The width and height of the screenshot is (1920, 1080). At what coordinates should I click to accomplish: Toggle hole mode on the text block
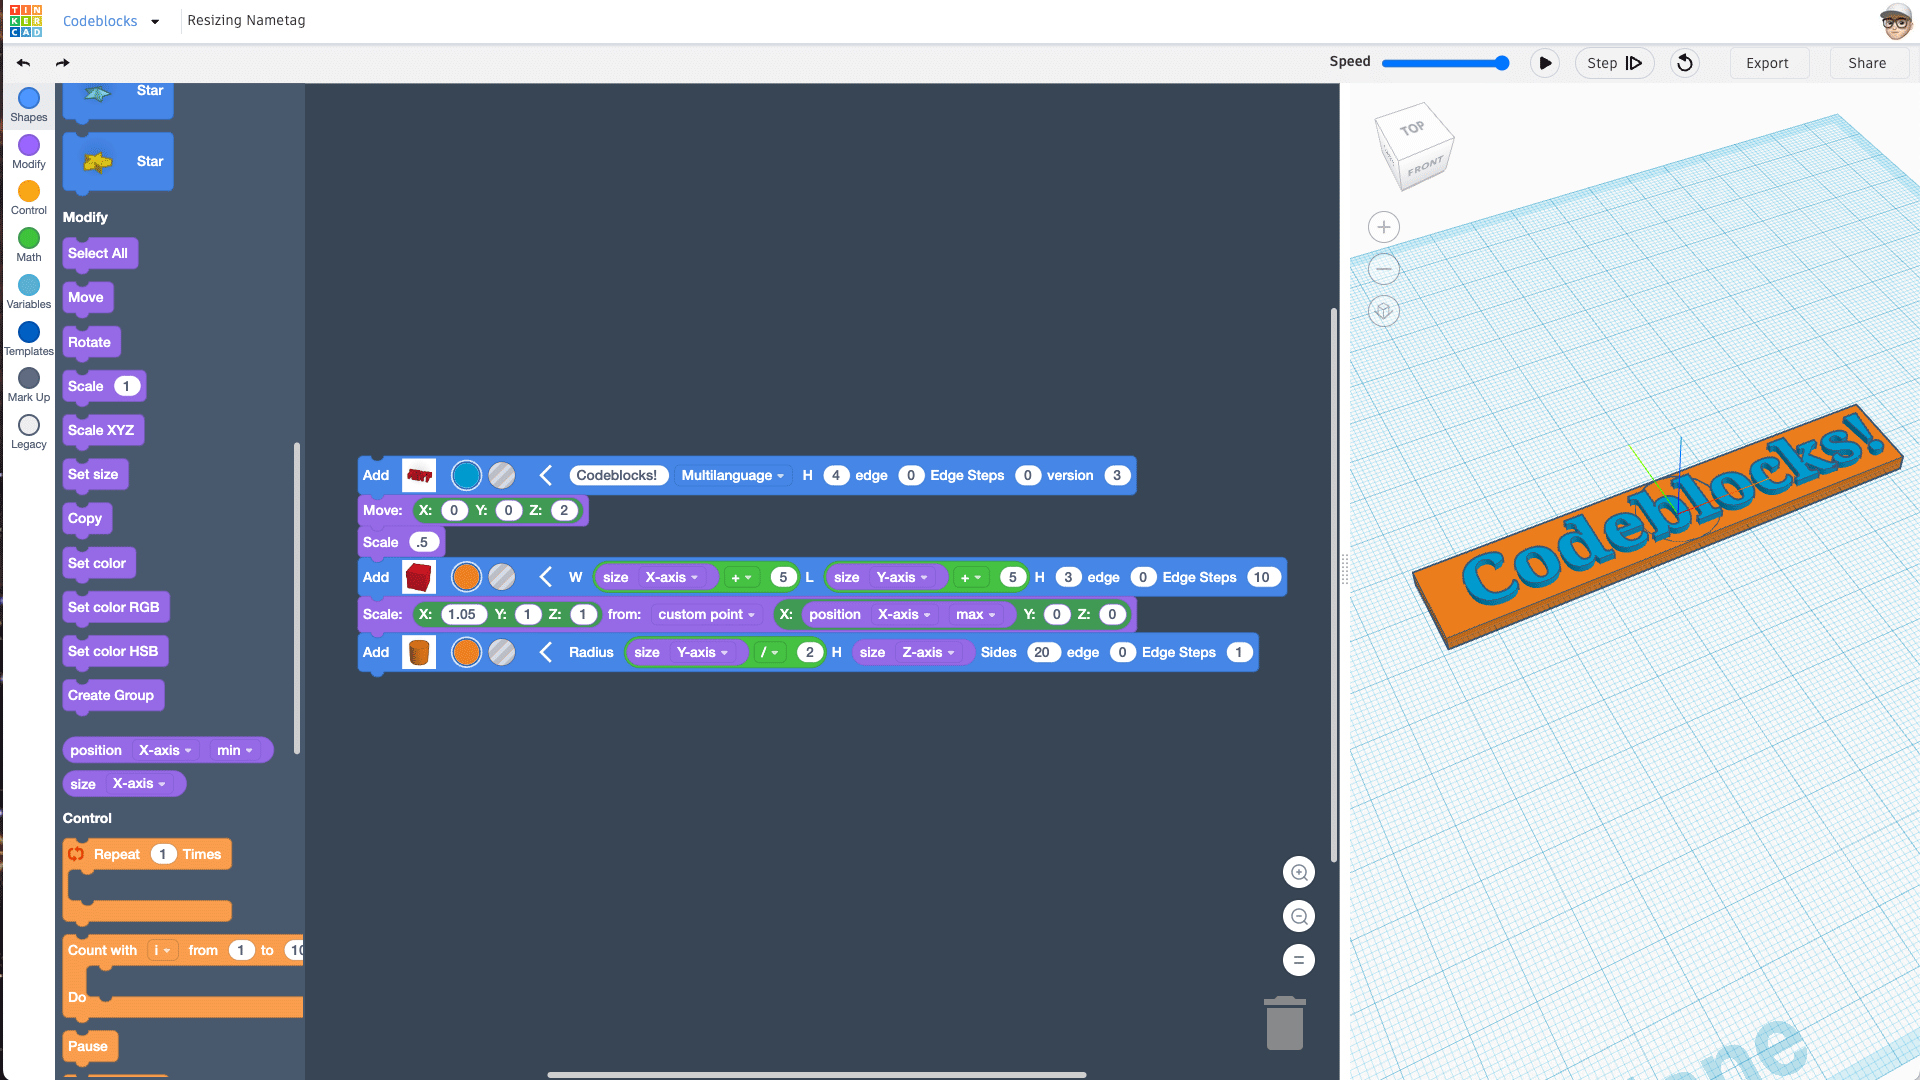(502, 476)
